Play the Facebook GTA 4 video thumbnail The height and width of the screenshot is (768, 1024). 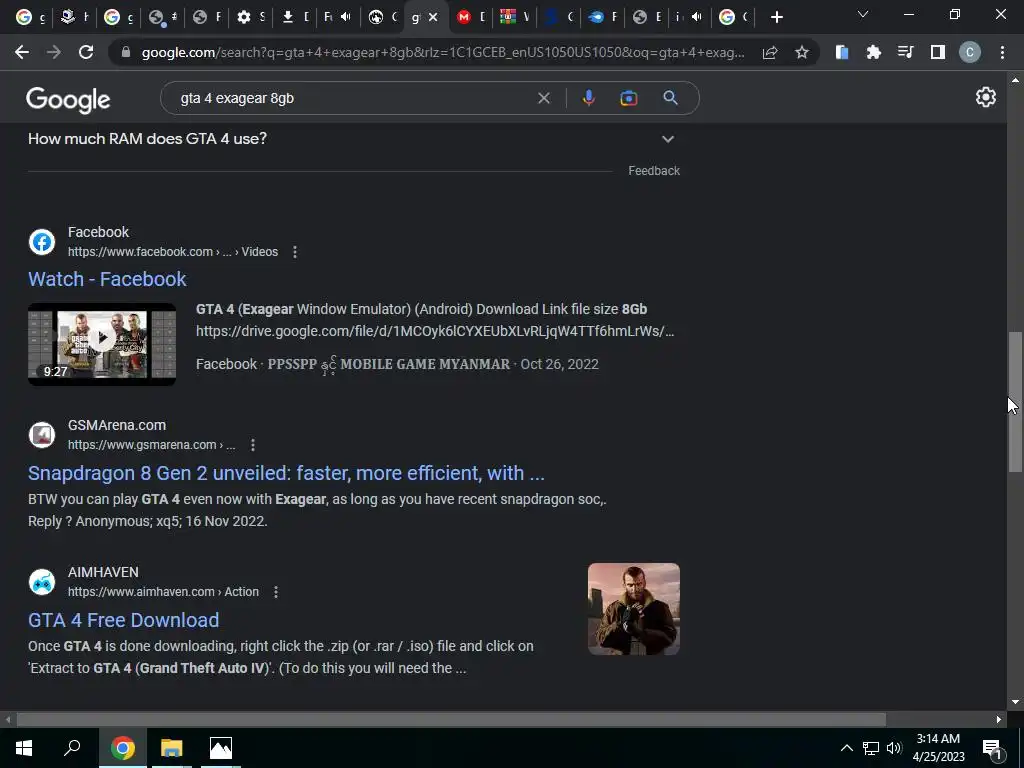click(102, 344)
